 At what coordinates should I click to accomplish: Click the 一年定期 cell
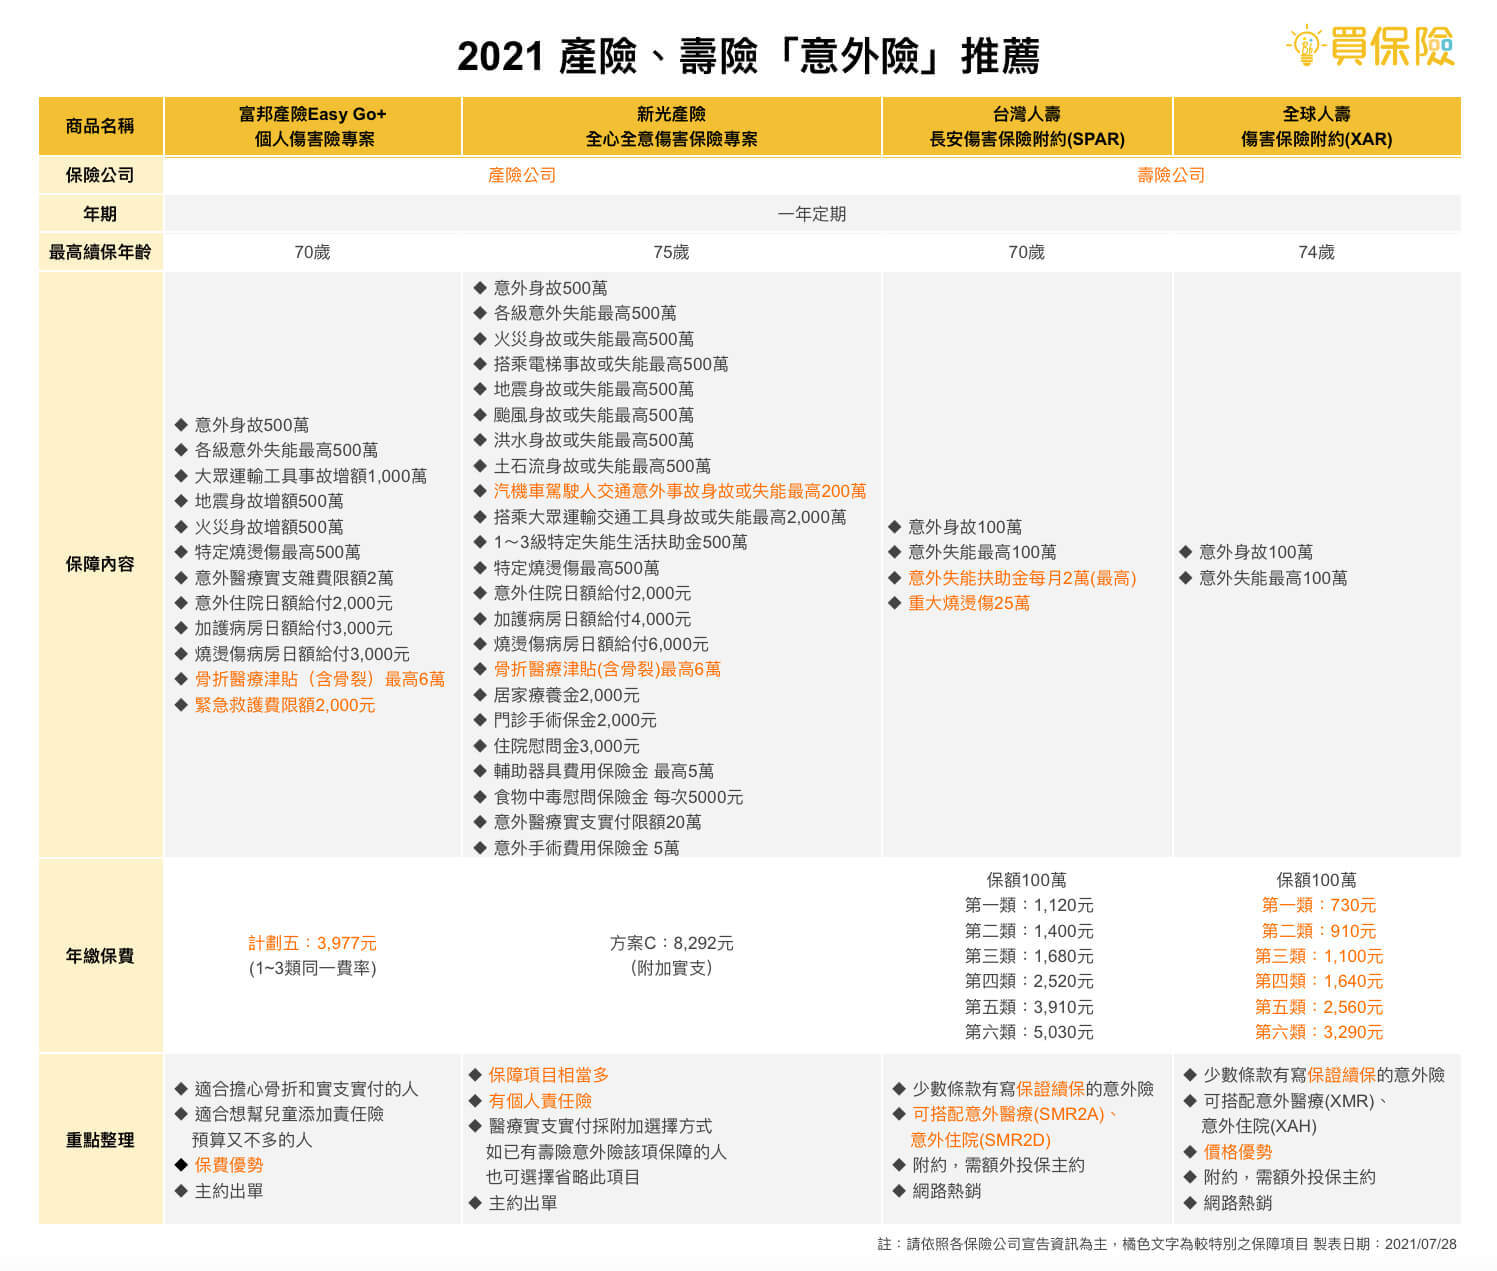tap(812, 214)
